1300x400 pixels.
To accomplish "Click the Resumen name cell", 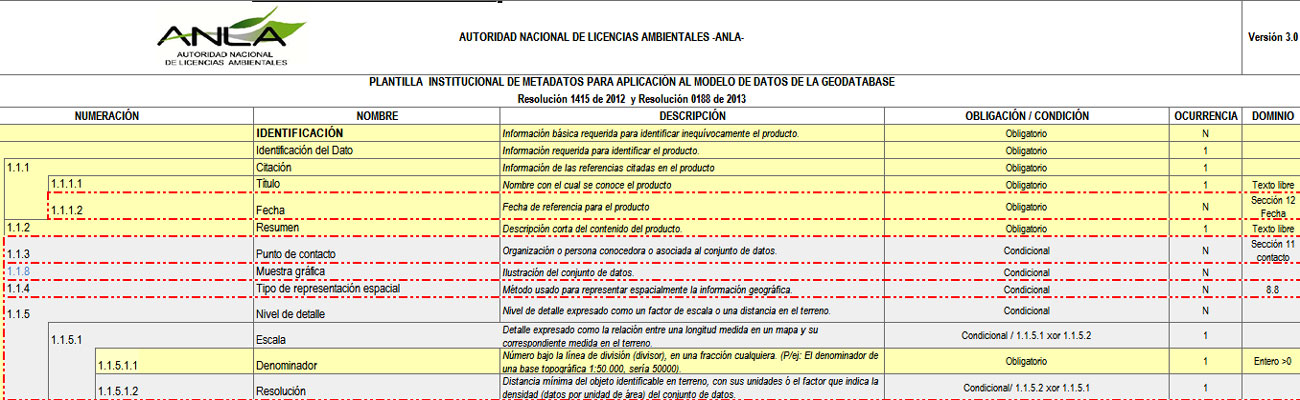I will [x=277, y=229].
